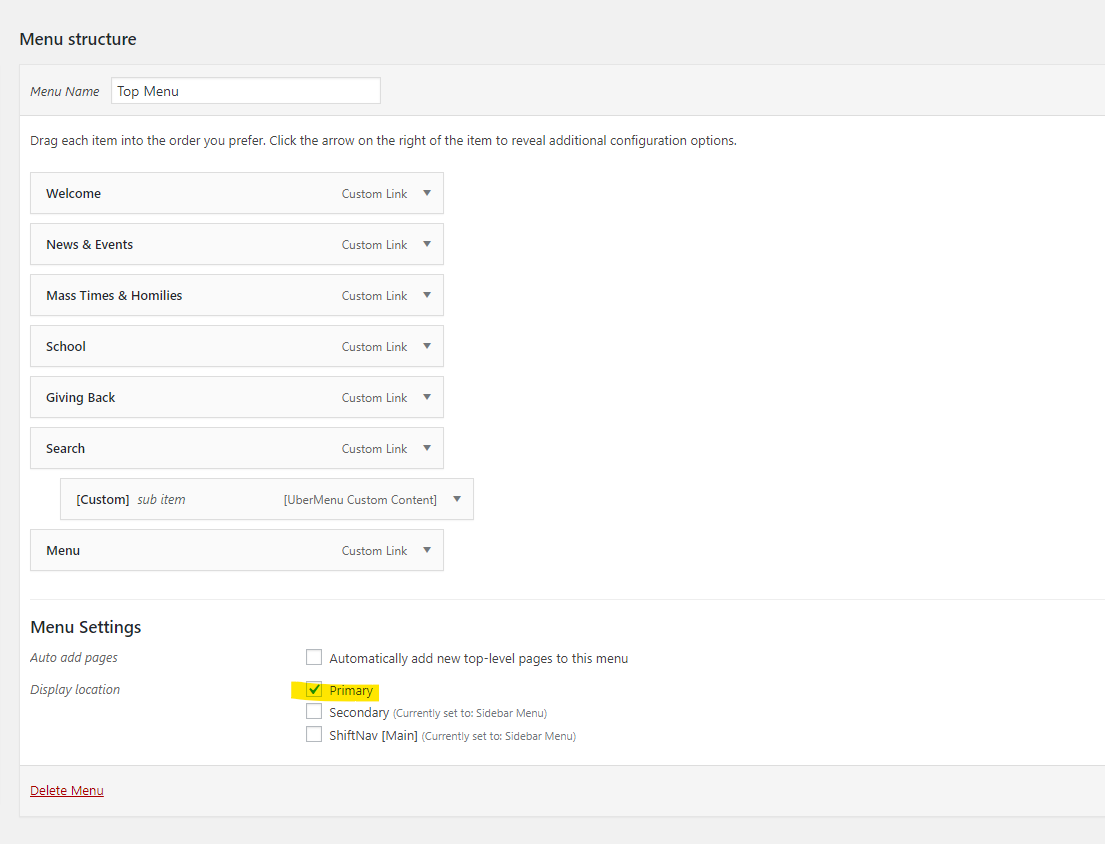Image resolution: width=1105 pixels, height=844 pixels.
Task: Expand the last Menu item arrow
Action: (x=427, y=550)
